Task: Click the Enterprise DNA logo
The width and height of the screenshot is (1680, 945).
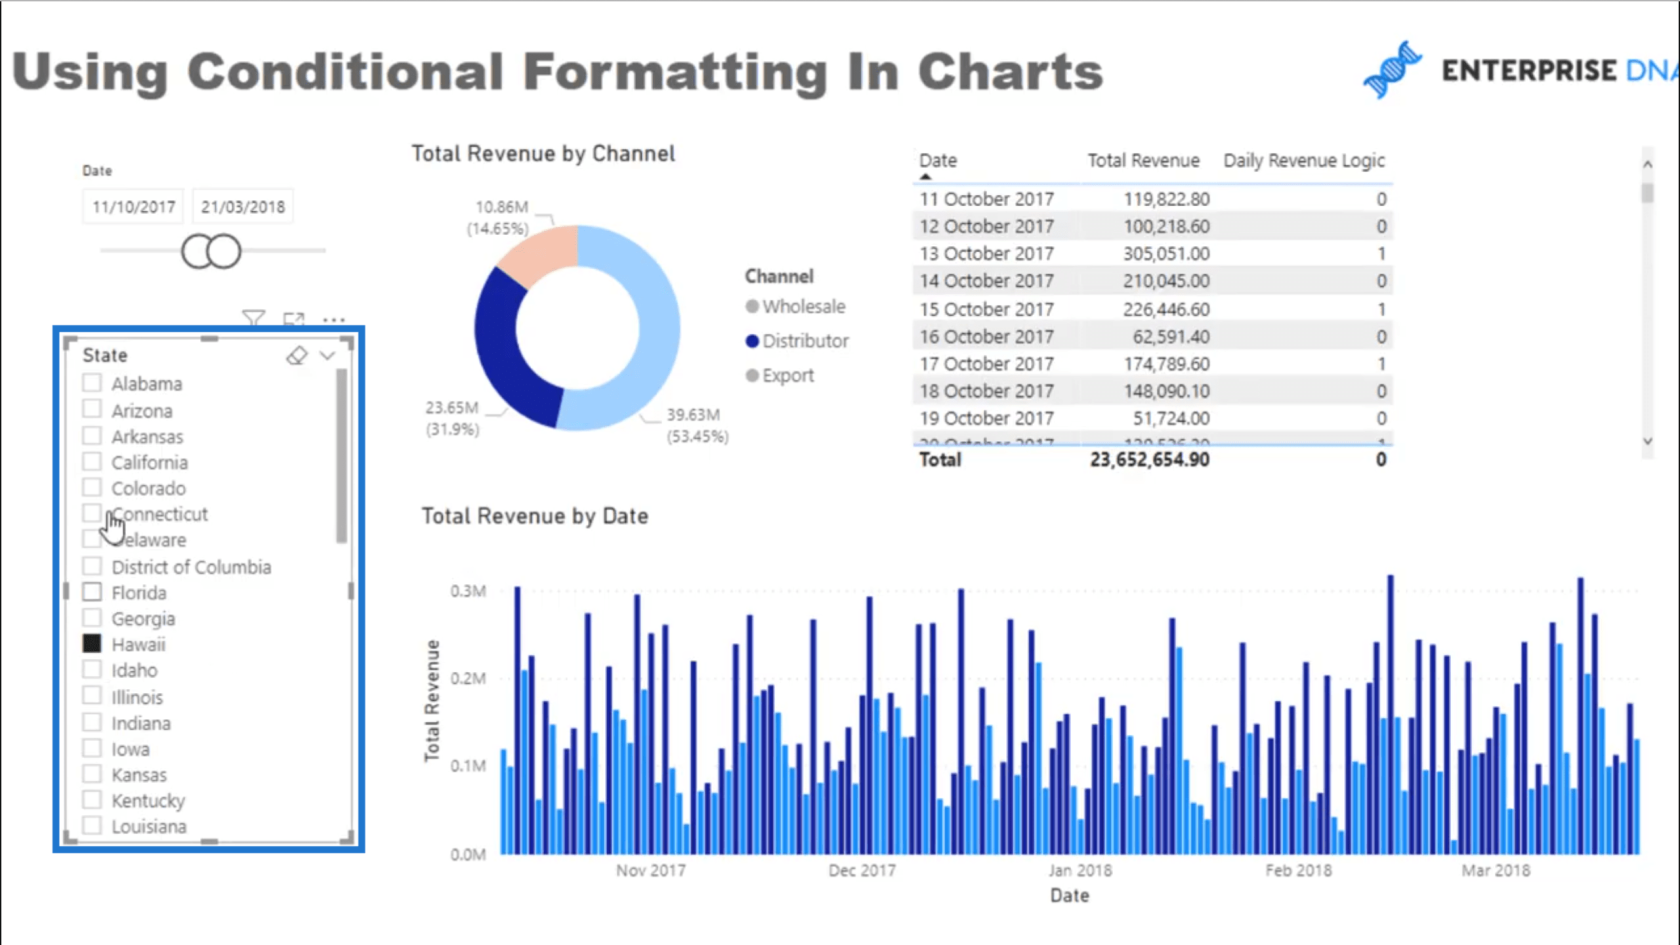Action: tap(1520, 70)
